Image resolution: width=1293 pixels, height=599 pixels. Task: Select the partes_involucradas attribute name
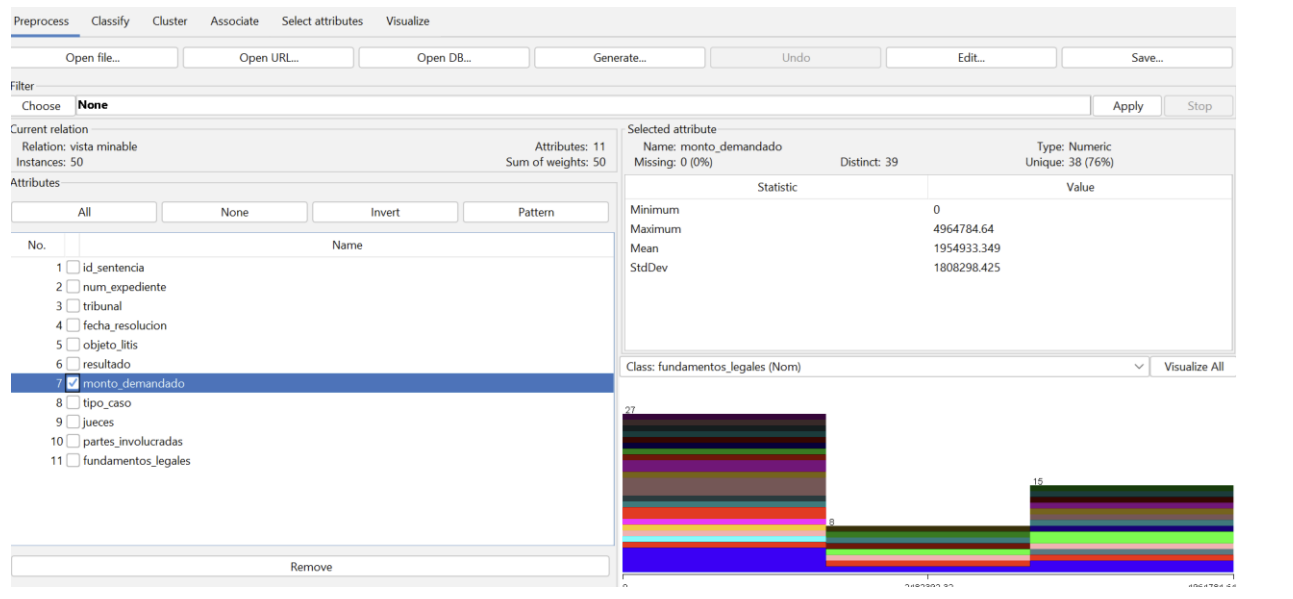[133, 441]
